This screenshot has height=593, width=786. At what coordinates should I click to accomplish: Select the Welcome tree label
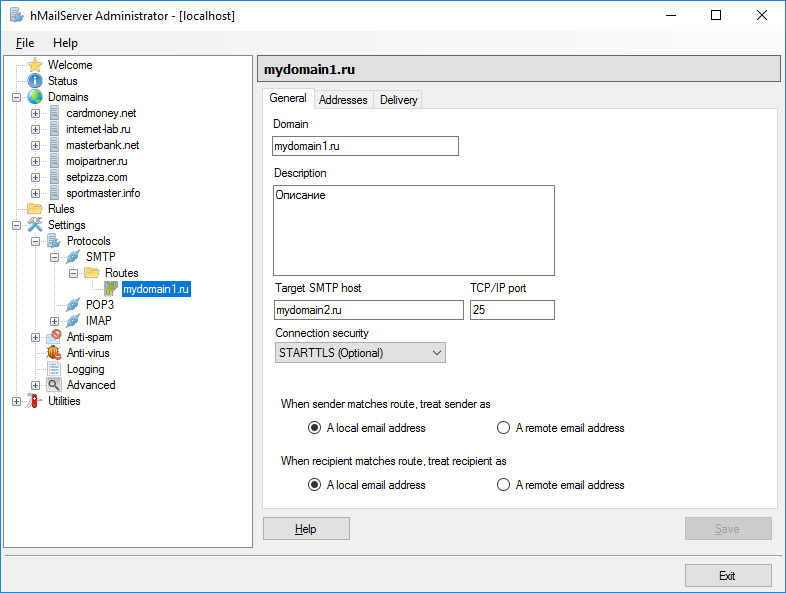click(70, 65)
